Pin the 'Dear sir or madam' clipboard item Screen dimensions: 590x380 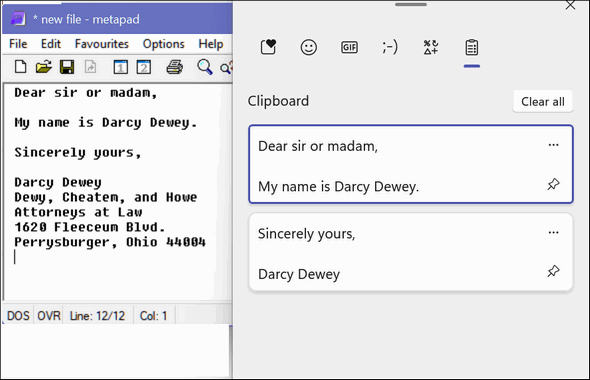click(x=553, y=184)
